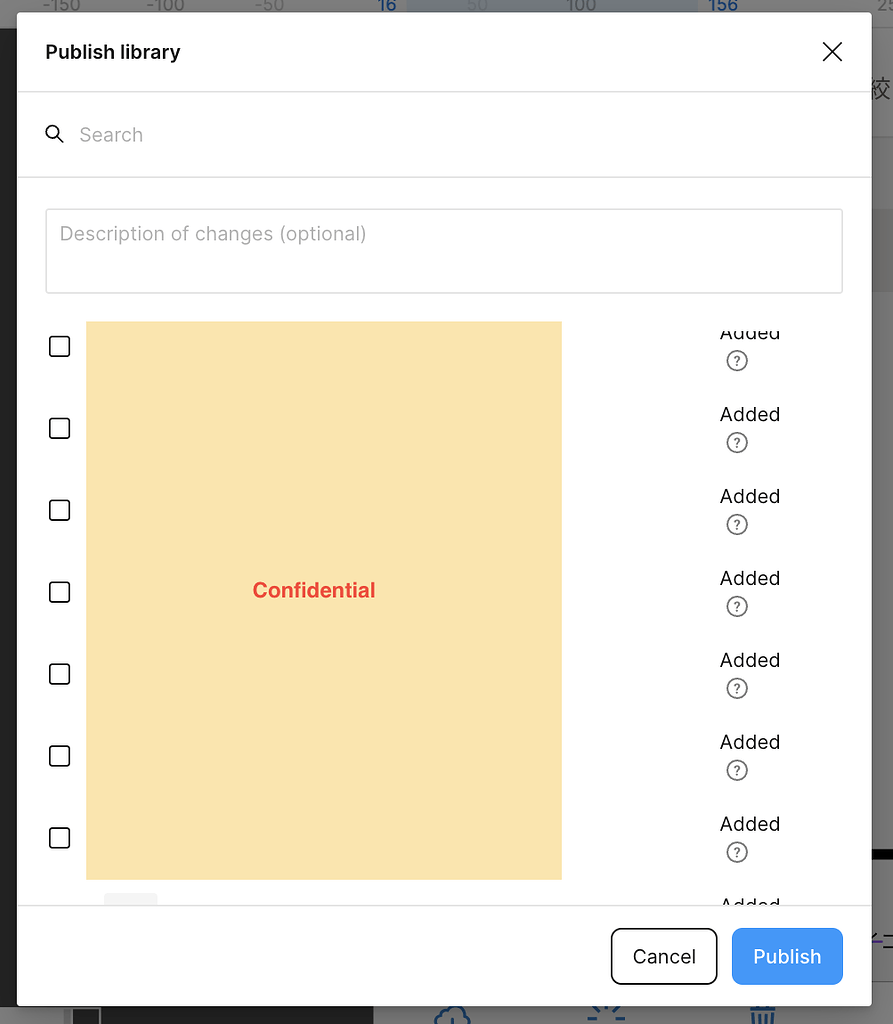This screenshot has height=1024, width=893.
Task: Open help icon under first Added status
Action: (737, 360)
